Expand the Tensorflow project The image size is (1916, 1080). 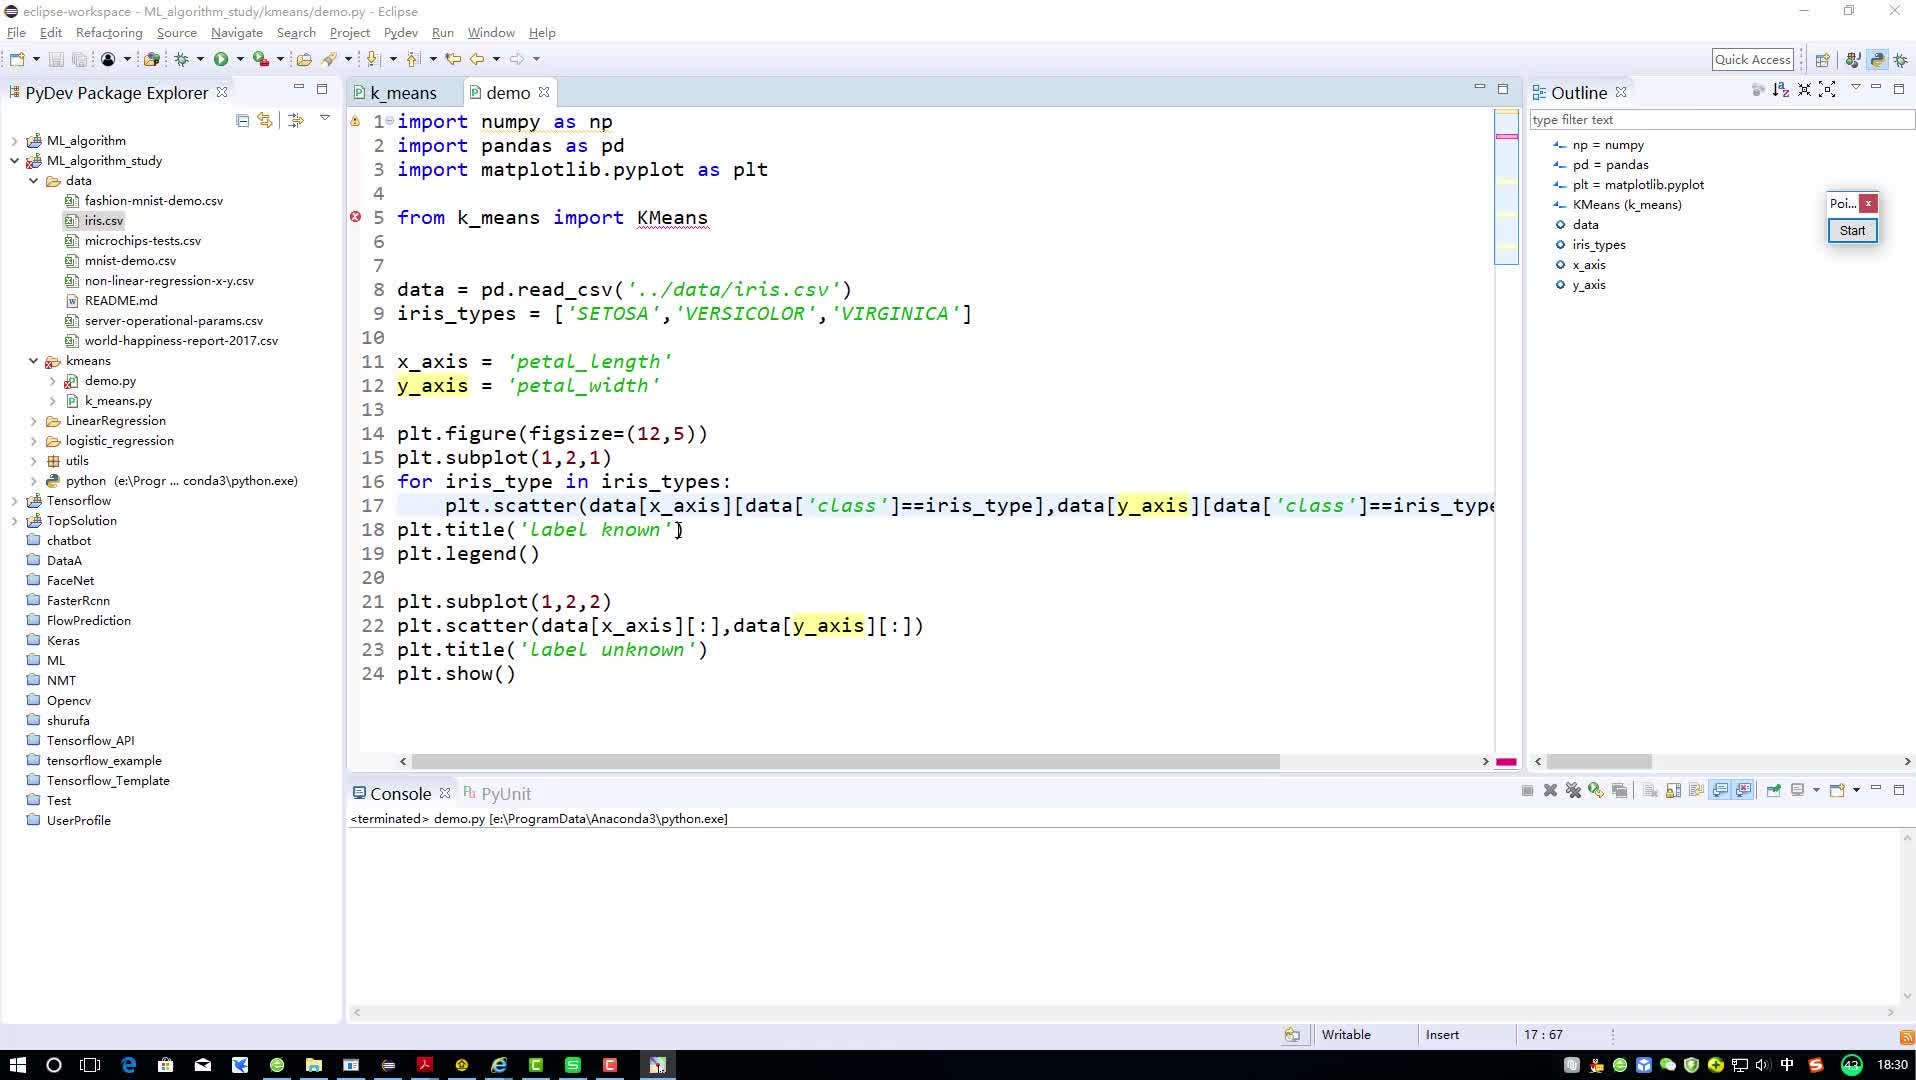click(14, 501)
